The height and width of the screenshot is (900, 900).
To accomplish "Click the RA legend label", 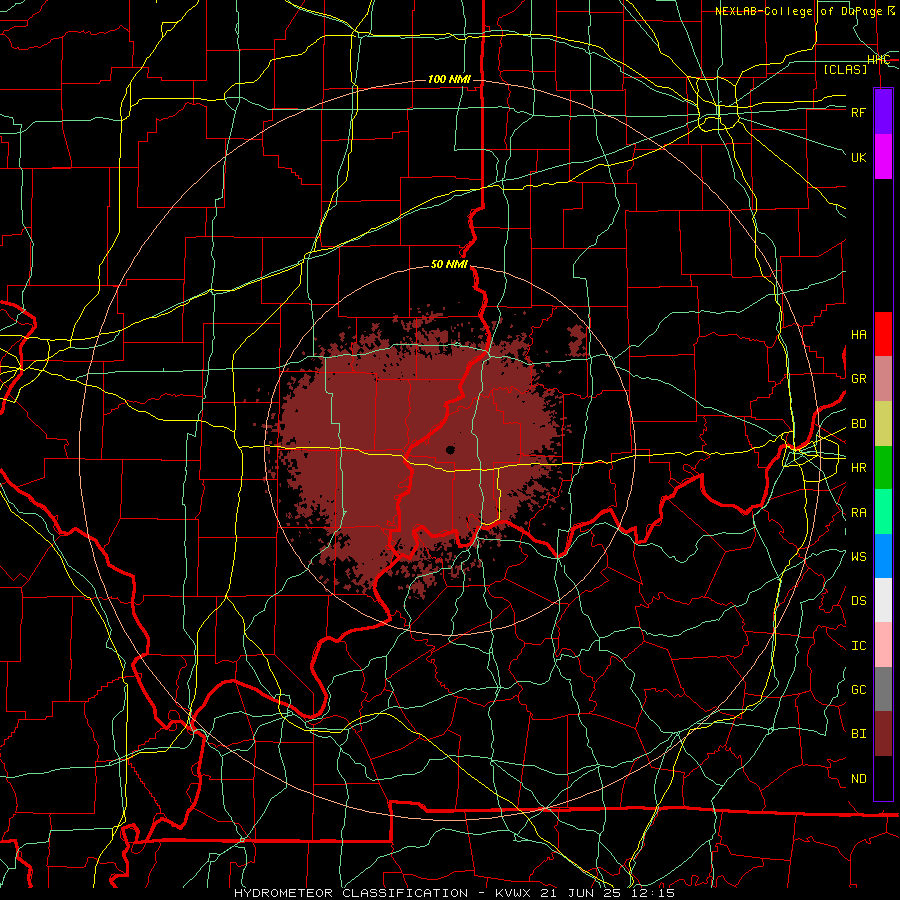I will tap(858, 513).
